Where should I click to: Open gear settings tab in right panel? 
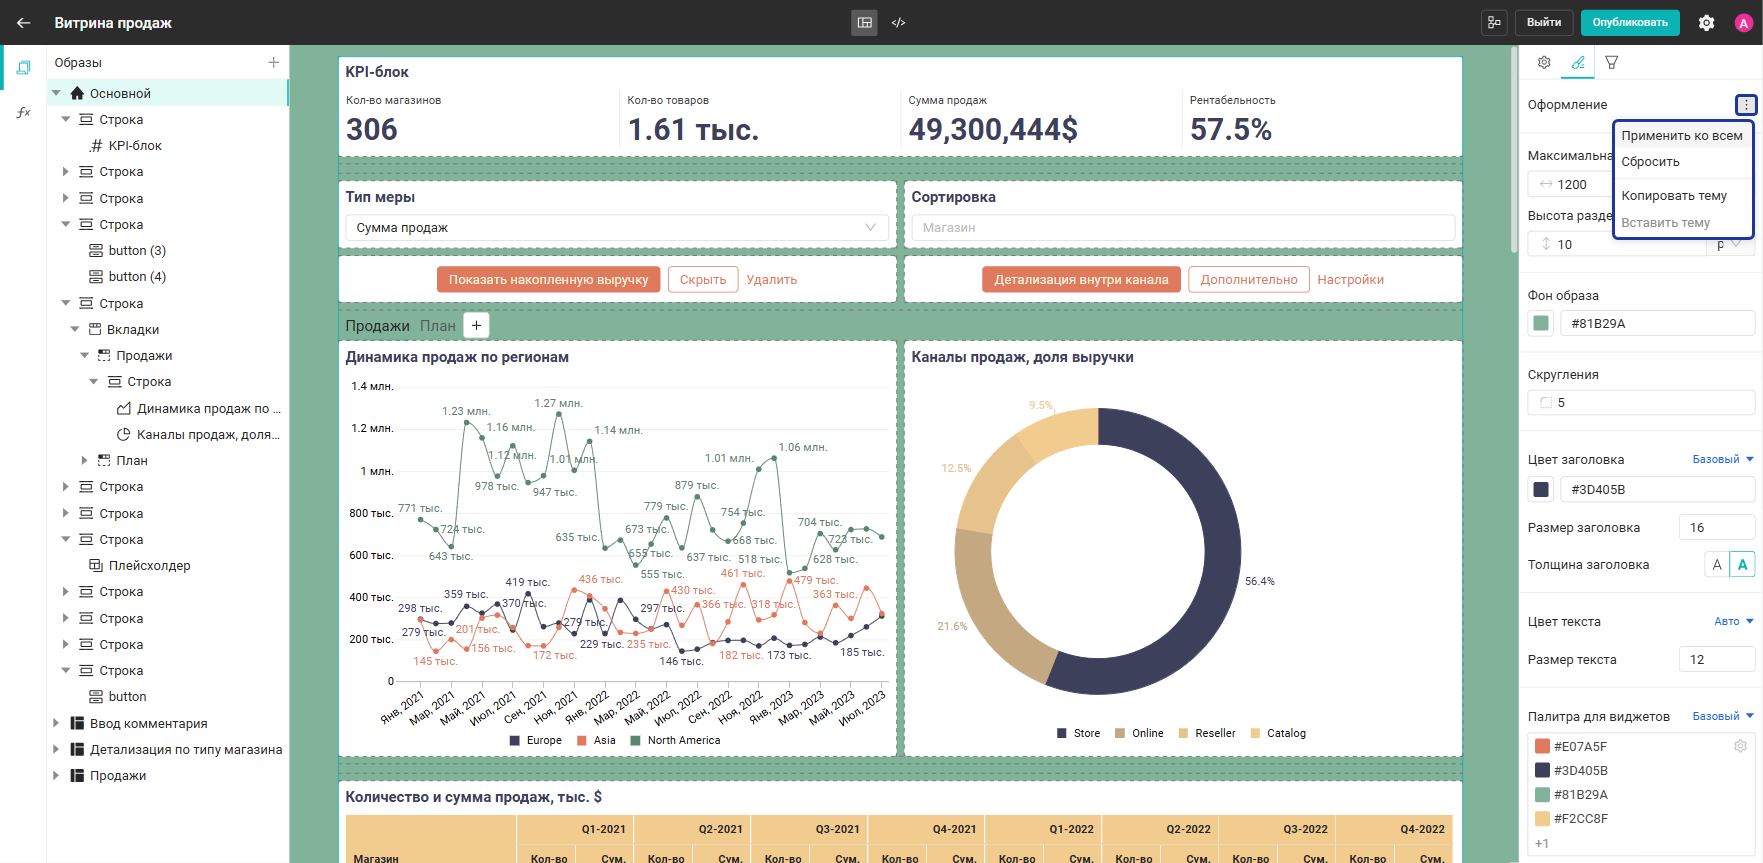coord(1544,62)
